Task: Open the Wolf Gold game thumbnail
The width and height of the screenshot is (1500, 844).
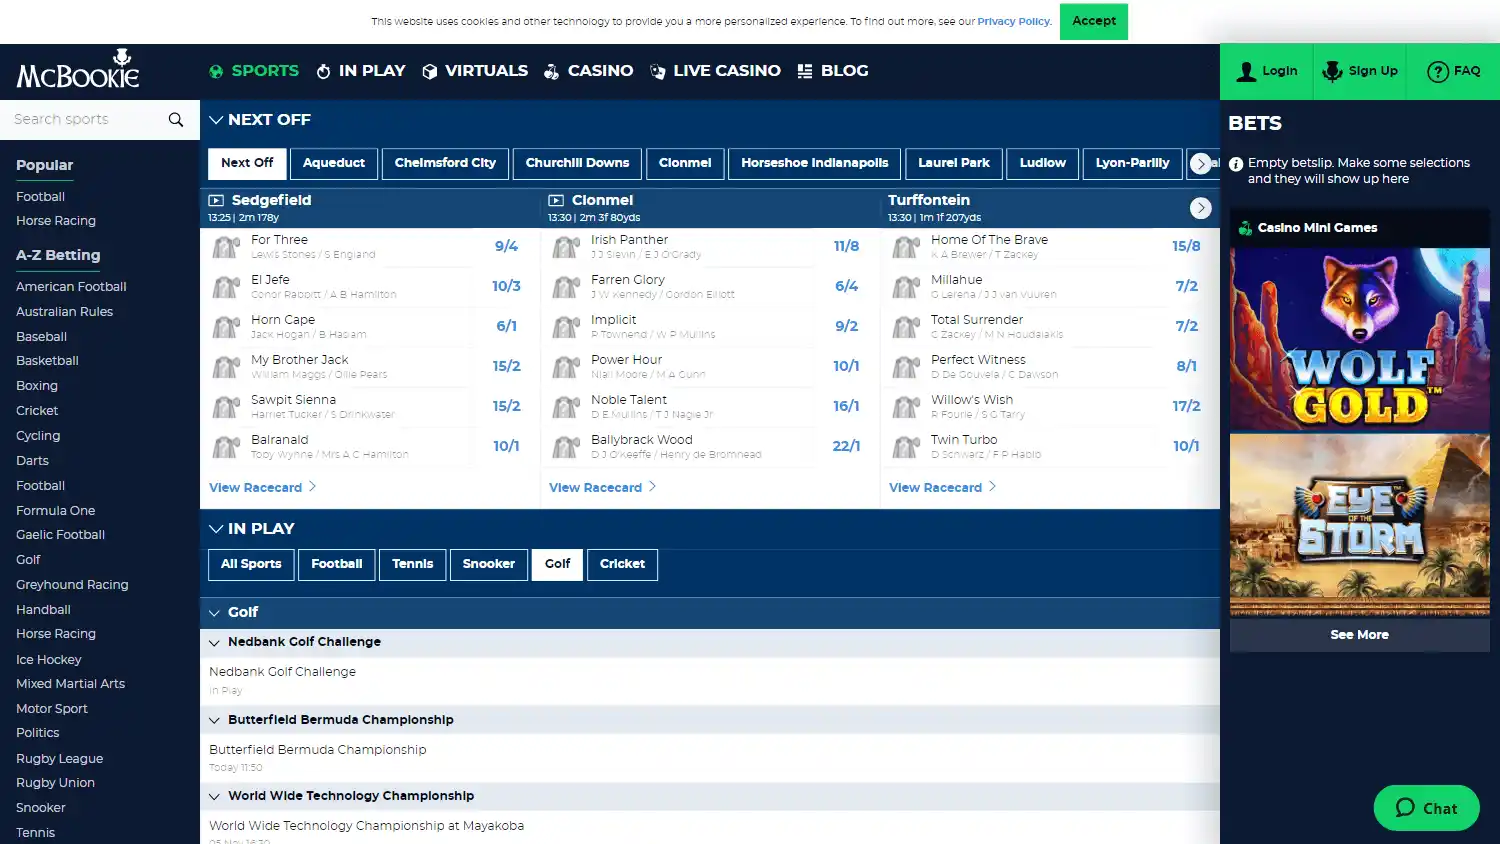Action: (1360, 339)
